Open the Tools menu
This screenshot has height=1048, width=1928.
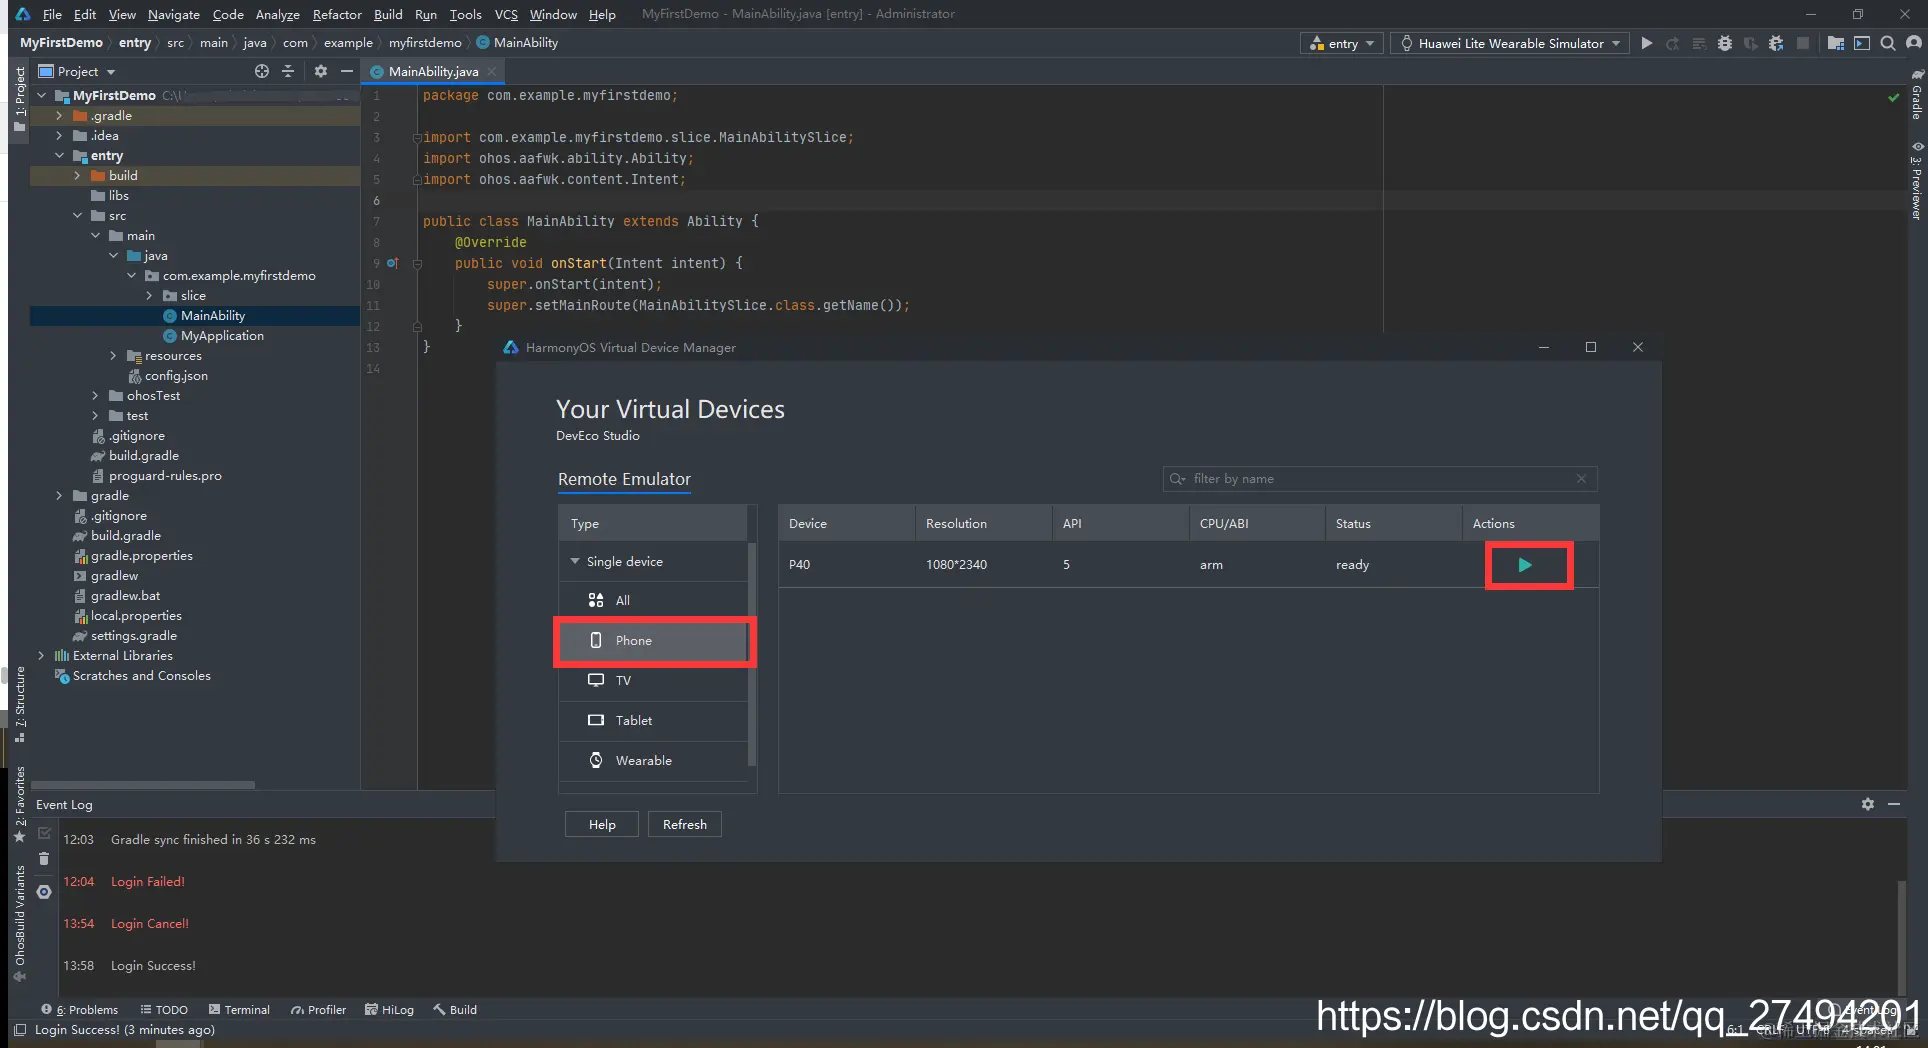point(465,14)
